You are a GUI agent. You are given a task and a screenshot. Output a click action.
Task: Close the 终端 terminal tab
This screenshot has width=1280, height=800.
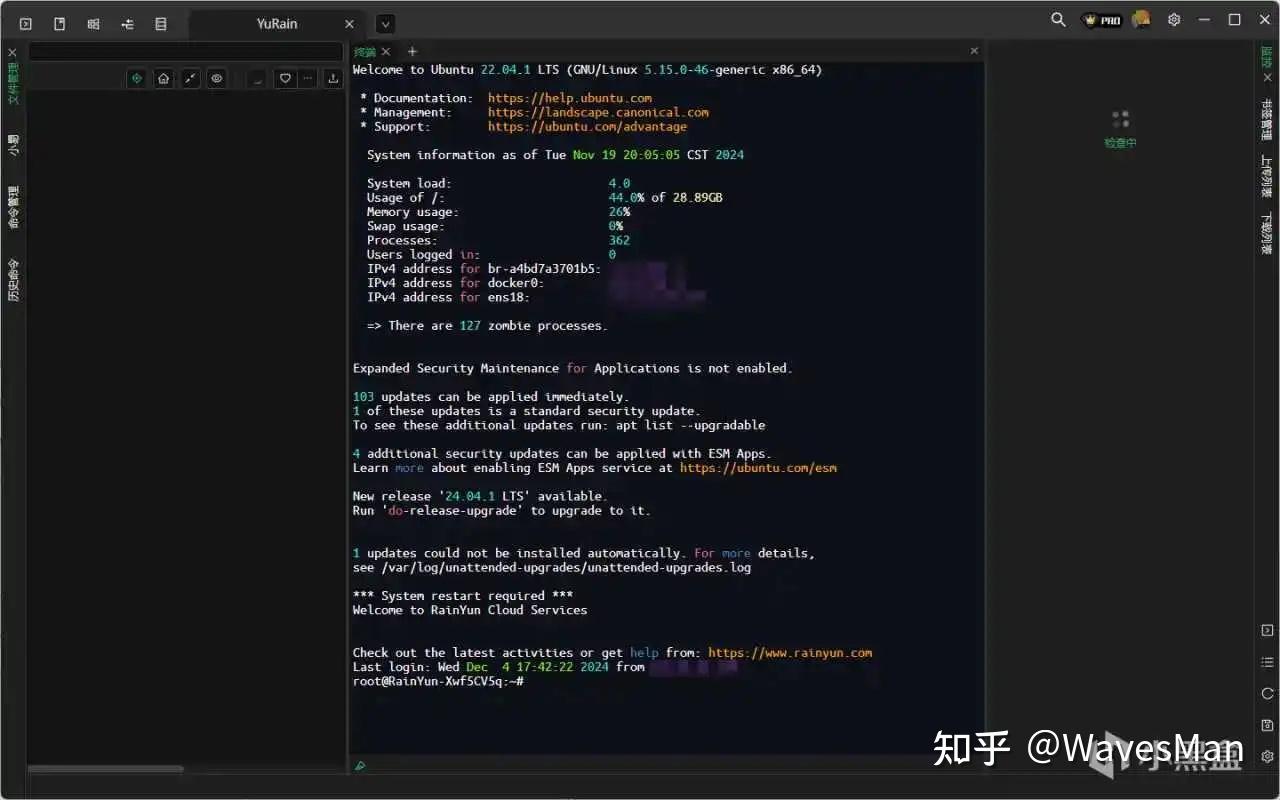(x=386, y=51)
